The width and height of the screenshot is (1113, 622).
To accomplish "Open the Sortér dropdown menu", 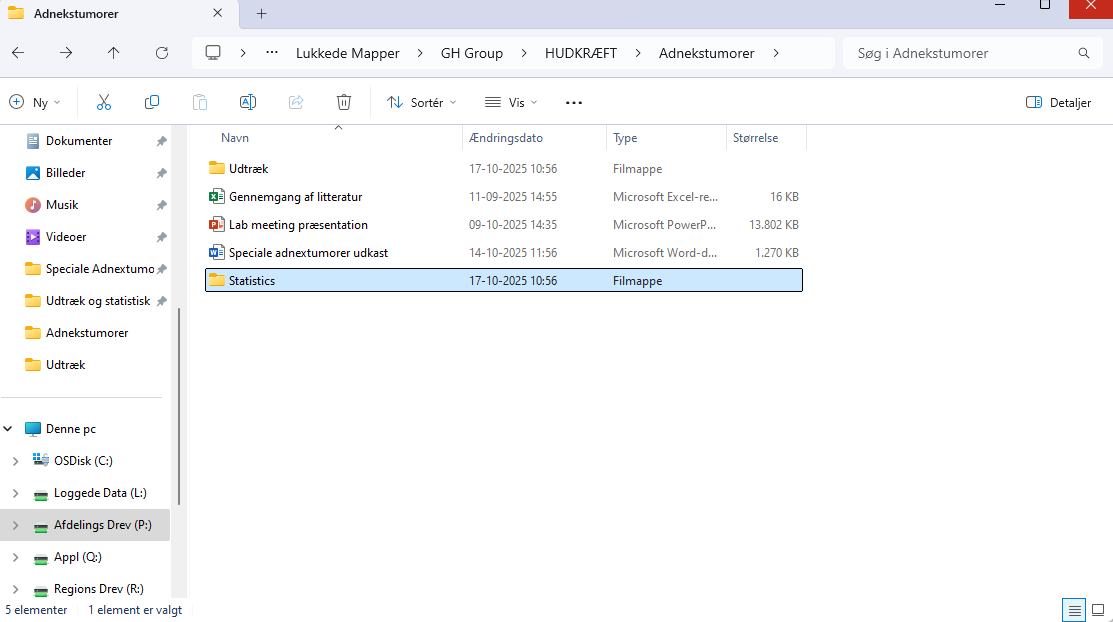I will 421,102.
